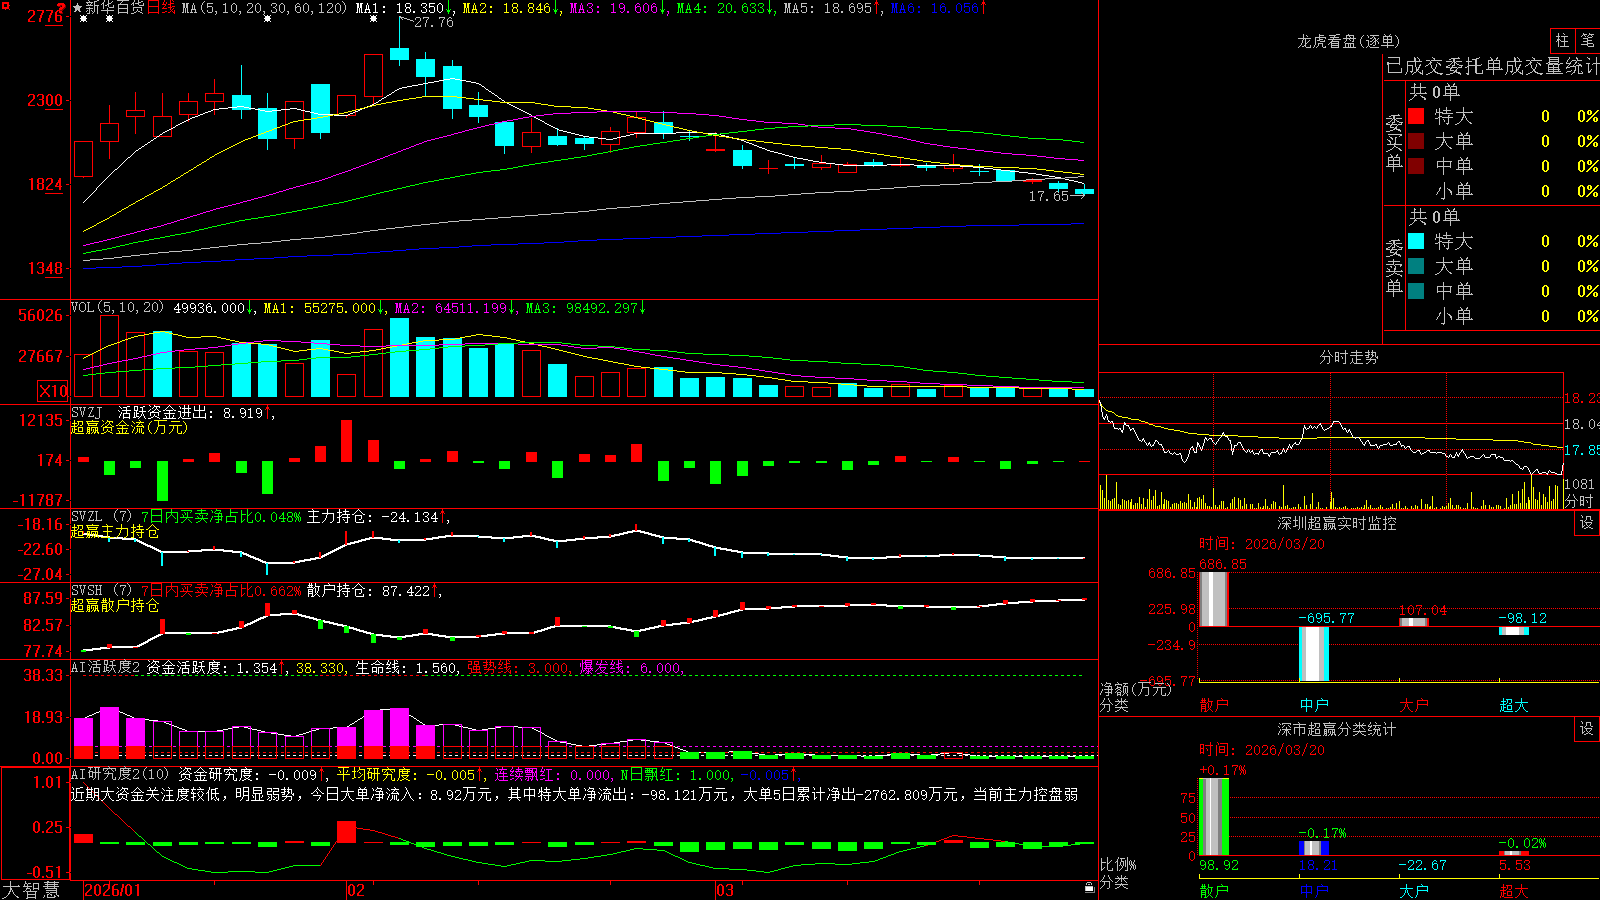Click the 17.65 low price label

(1048, 196)
